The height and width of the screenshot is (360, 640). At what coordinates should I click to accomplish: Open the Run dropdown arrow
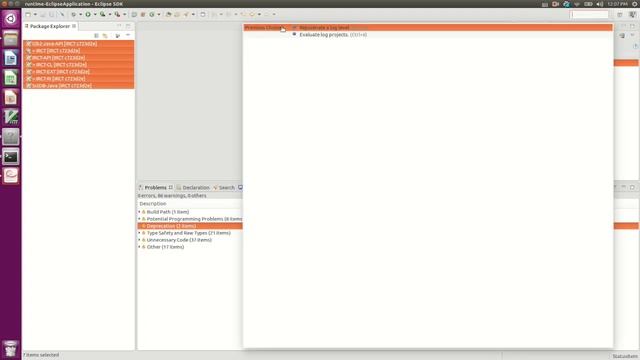tap(95, 14)
